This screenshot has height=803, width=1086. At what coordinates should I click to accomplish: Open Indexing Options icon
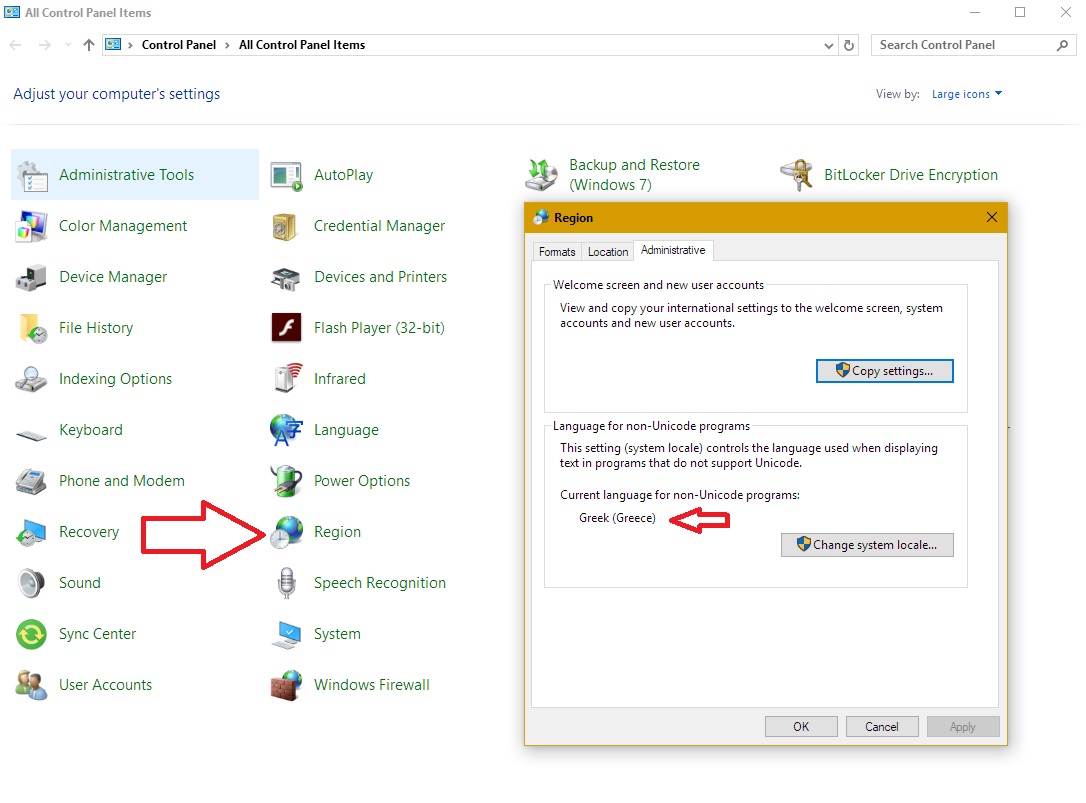click(30, 379)
